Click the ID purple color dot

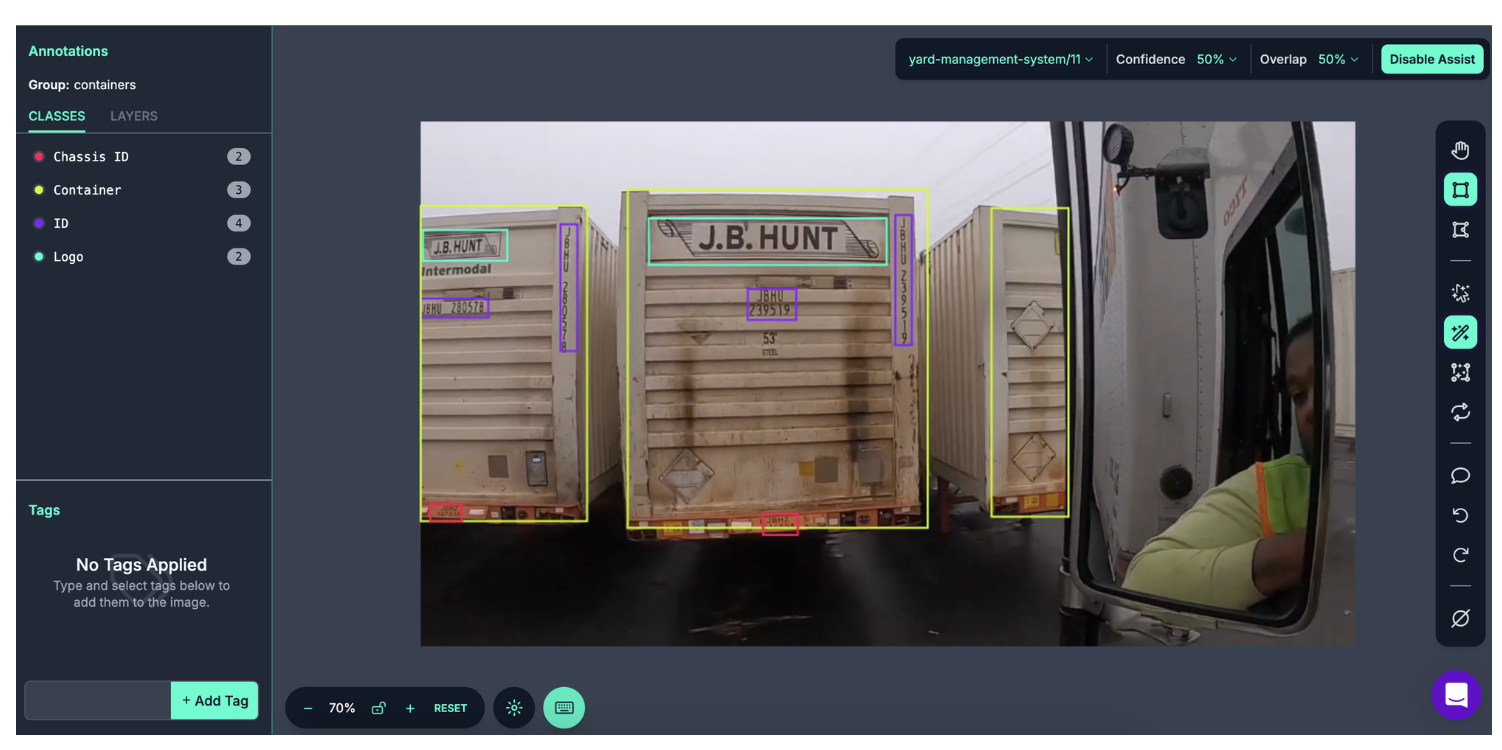pos(39,223)
